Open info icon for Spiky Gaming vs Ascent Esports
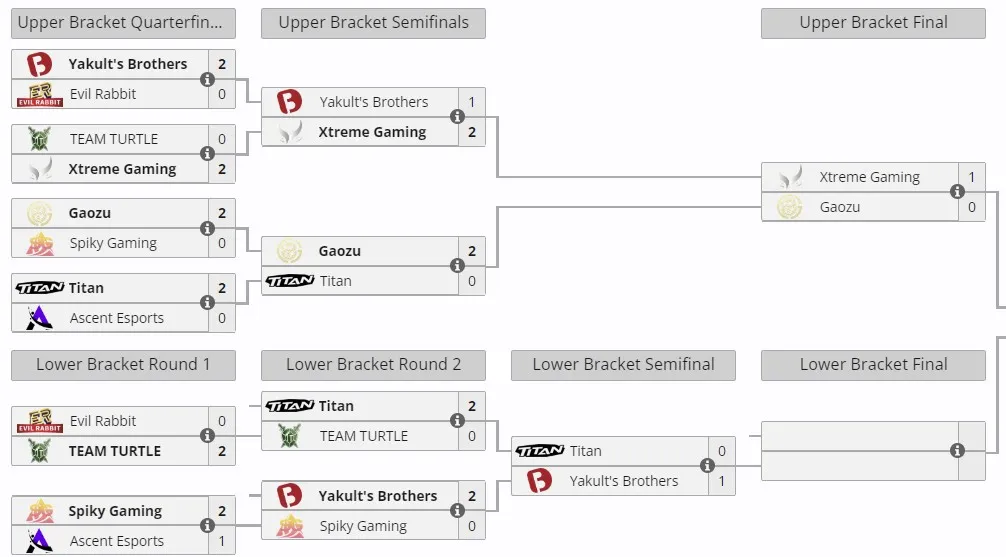The image size is (1006, 557). point(207,526)
